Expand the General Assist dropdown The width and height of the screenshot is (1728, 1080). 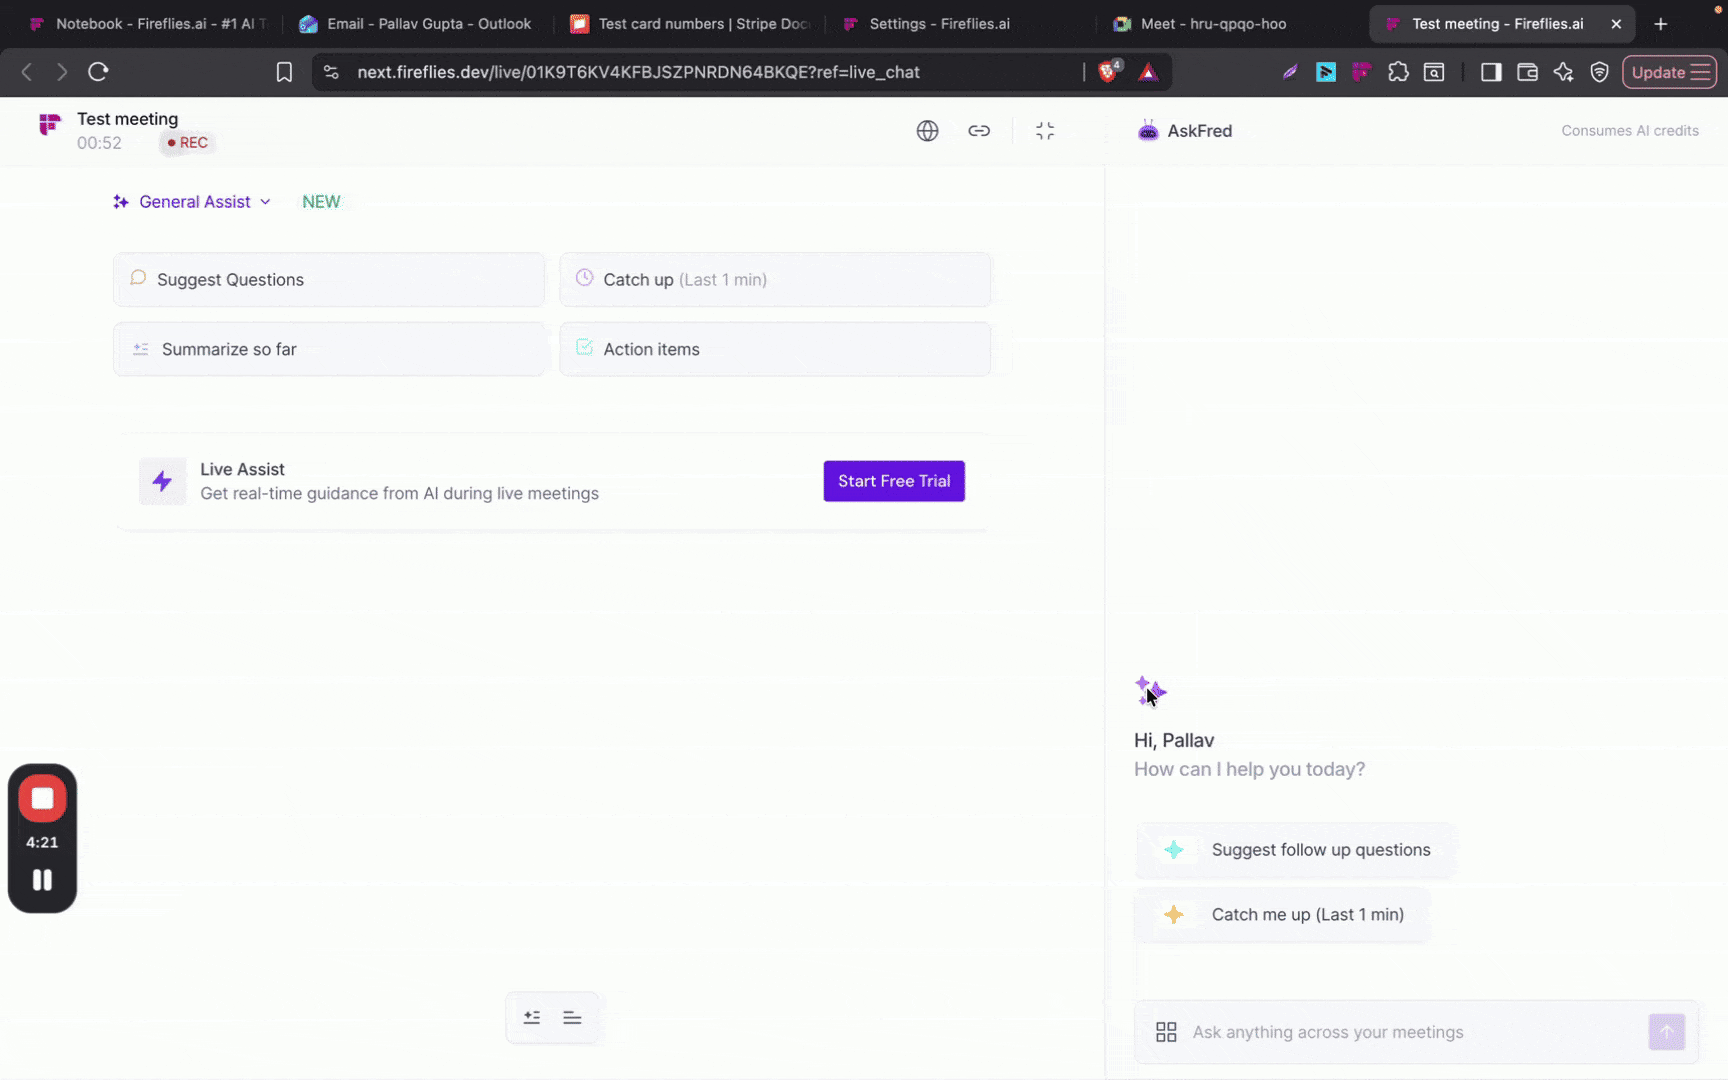click(192, 202)
